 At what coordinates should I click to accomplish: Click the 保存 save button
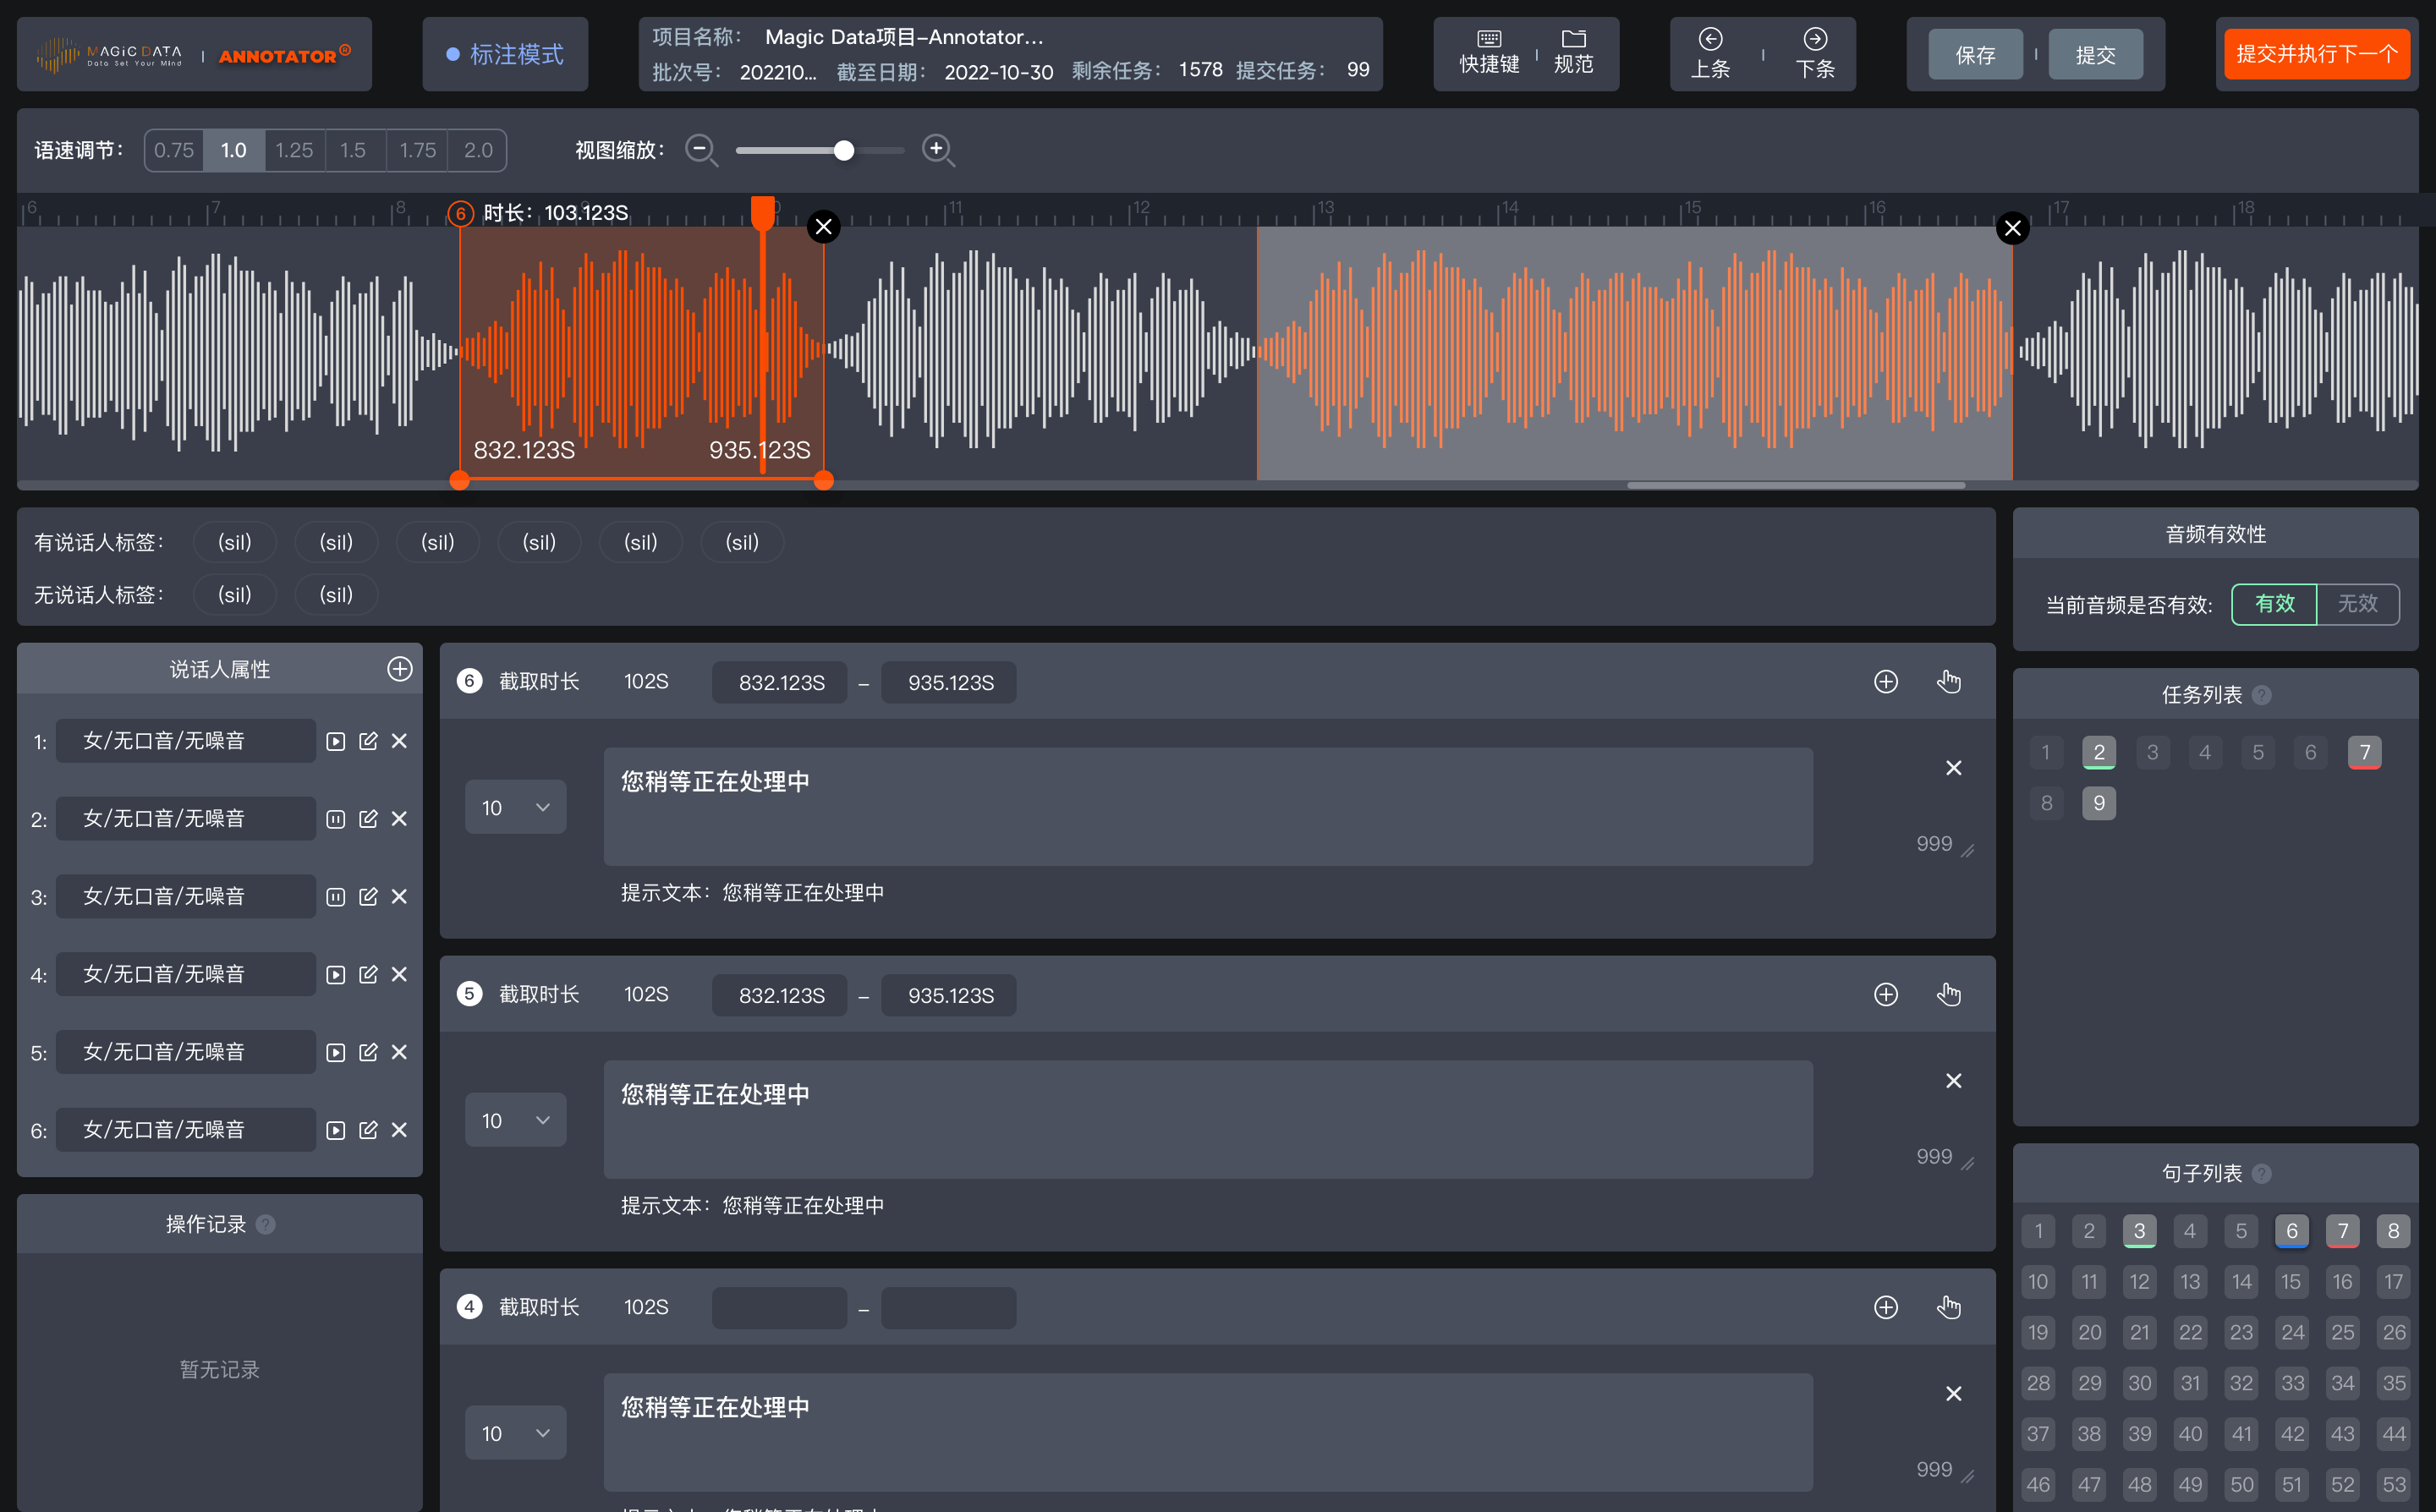coord(1975,55)
